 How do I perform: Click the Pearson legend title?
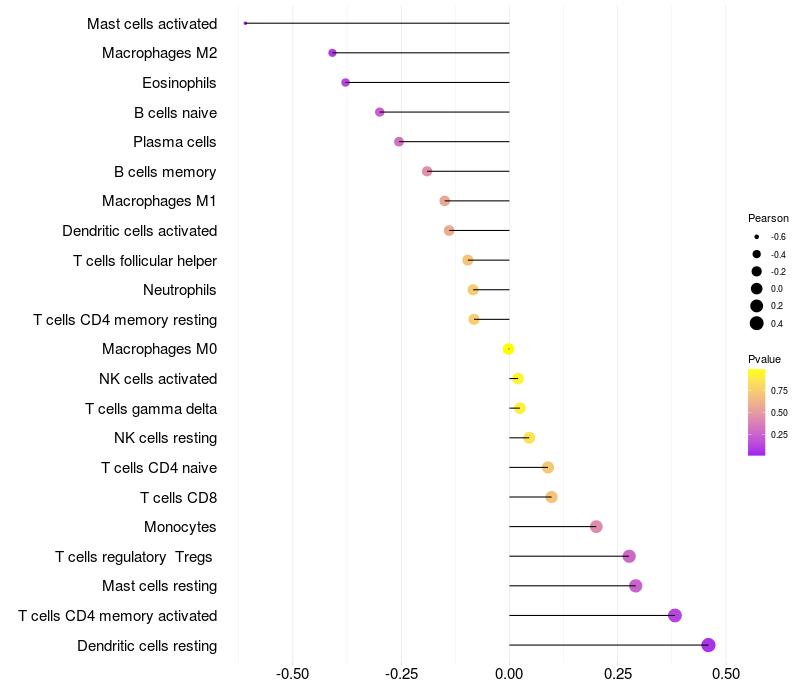(768, 218)
